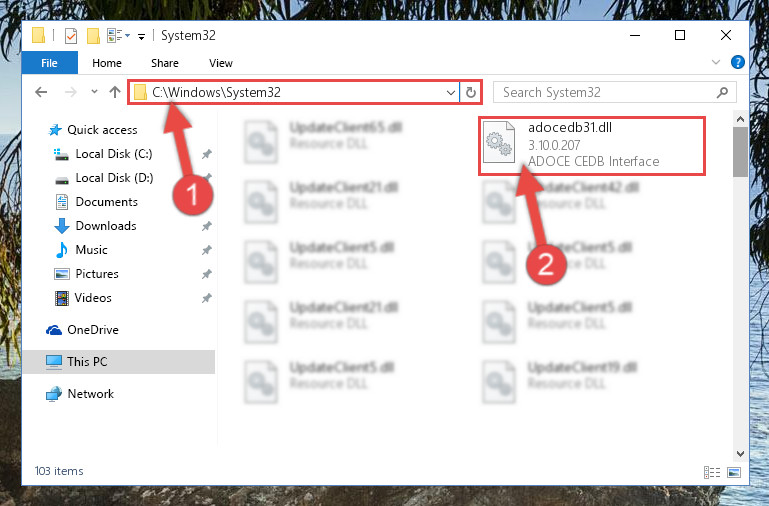Go up one folder level

(115, 92)
